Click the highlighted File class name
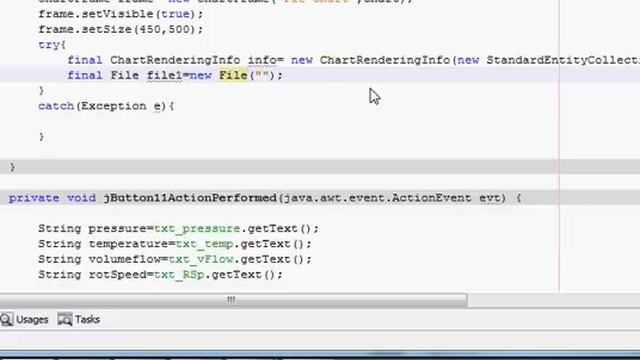Viewport: 640px width, 360px height. click(x=233, y=76)
